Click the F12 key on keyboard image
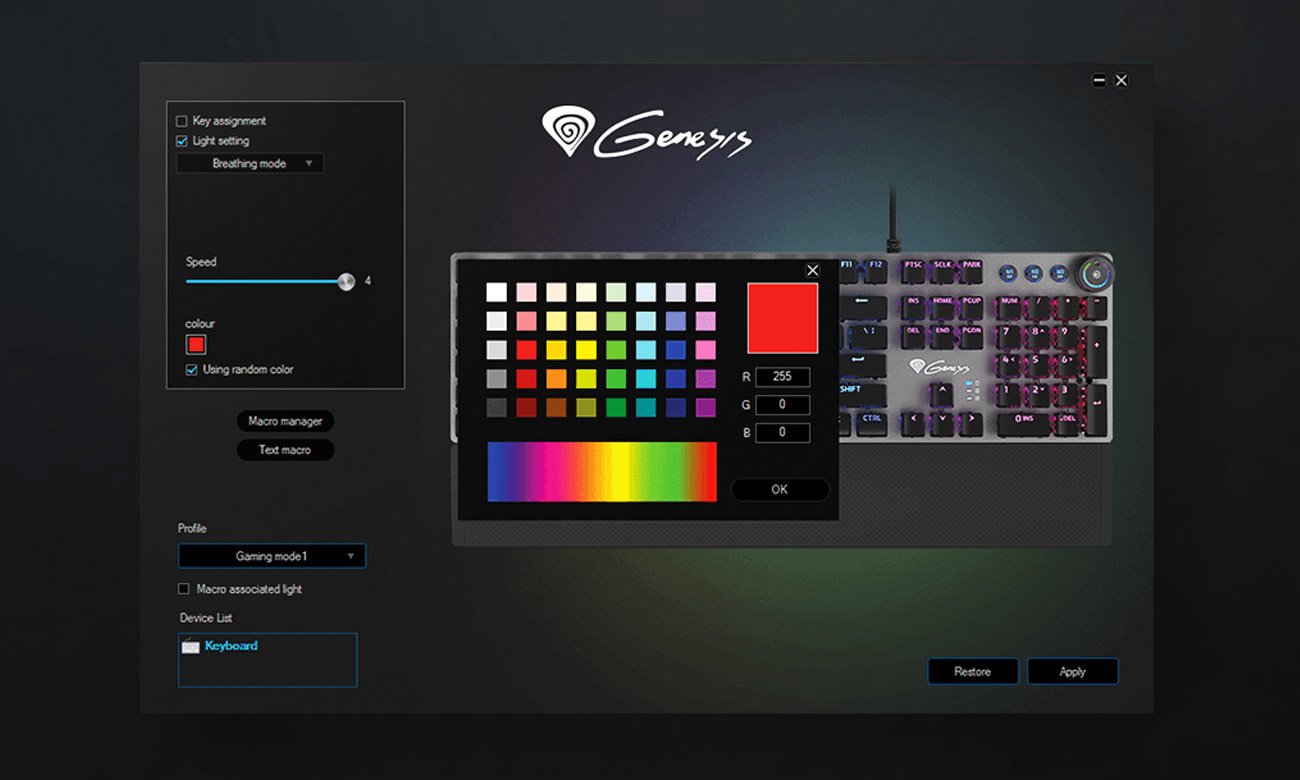This screenshot has height=780, width=1300. [x=876, y=272]
